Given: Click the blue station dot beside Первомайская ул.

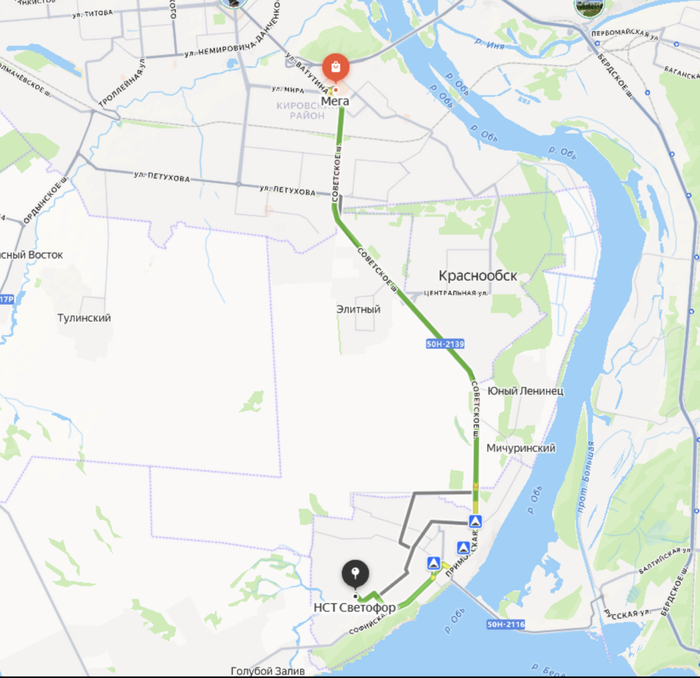Looking at the screenshot, I should click(x=597, y=44).
